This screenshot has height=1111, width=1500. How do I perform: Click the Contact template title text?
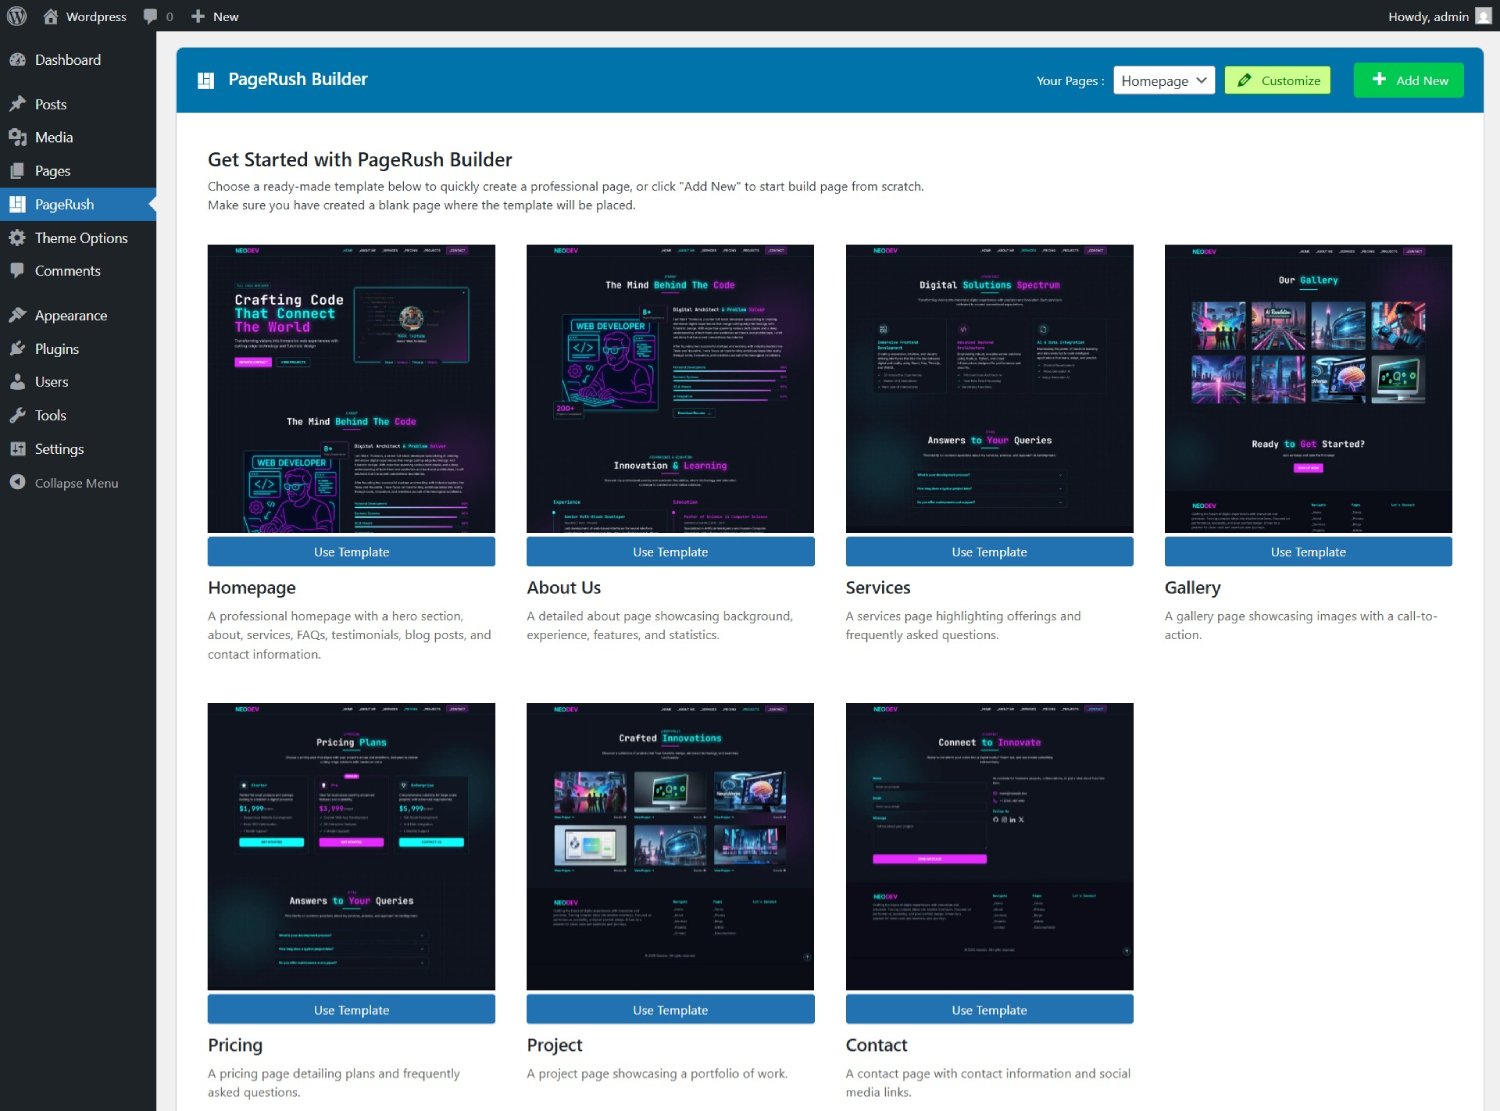(x=877, y=1045)
